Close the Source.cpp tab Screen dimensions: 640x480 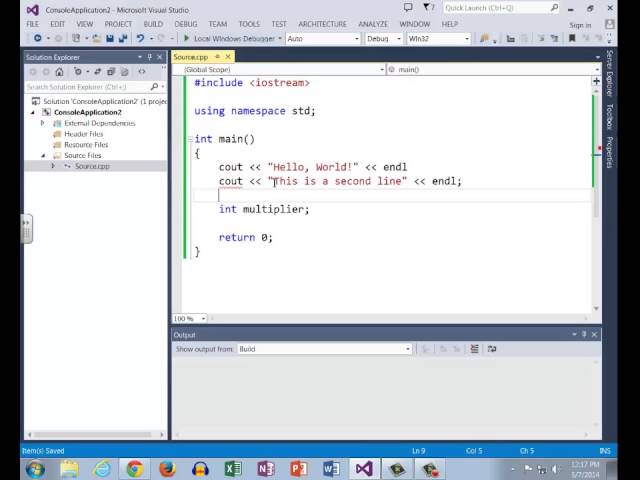tap(228, 57)
